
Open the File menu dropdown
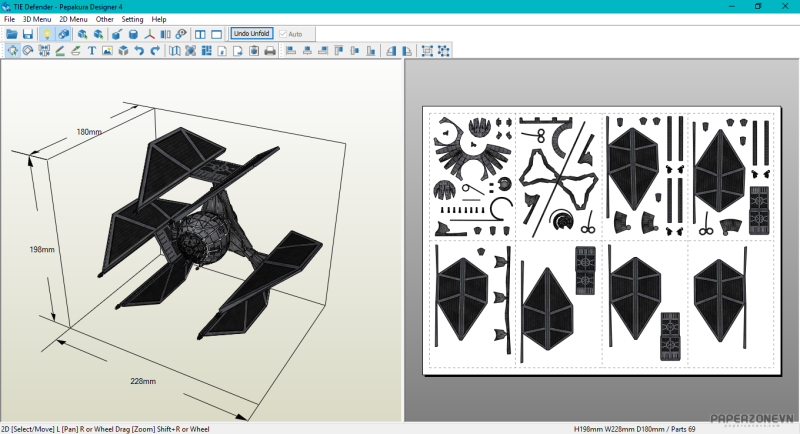coord(9,19)
